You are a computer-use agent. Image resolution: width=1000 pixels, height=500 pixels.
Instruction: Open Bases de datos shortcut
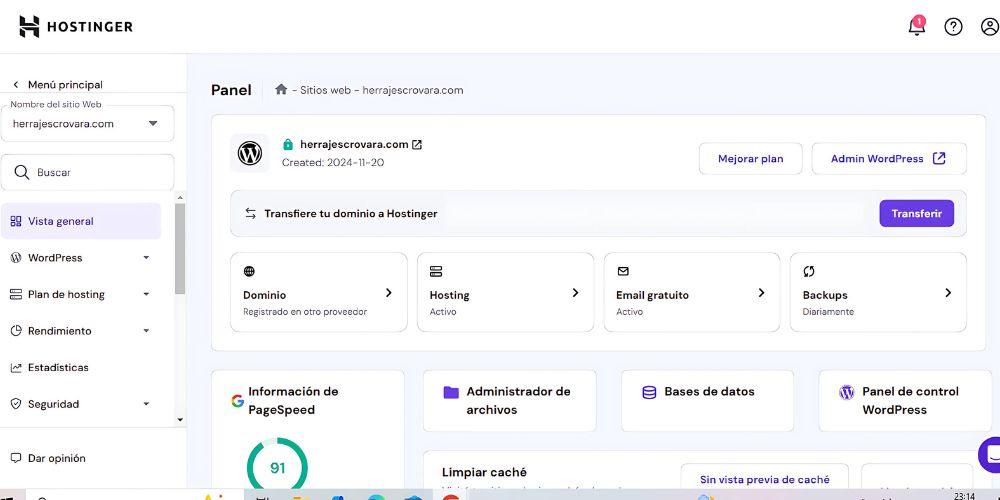coord(707,392)
